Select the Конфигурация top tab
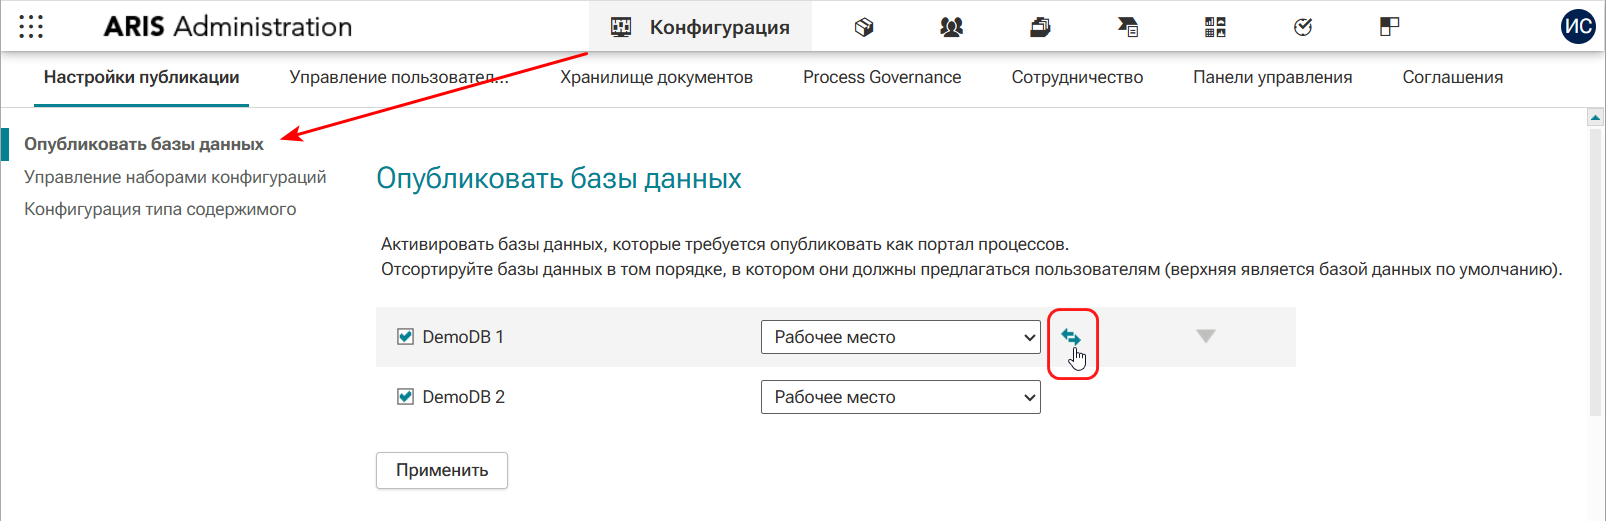 [700, 27]
